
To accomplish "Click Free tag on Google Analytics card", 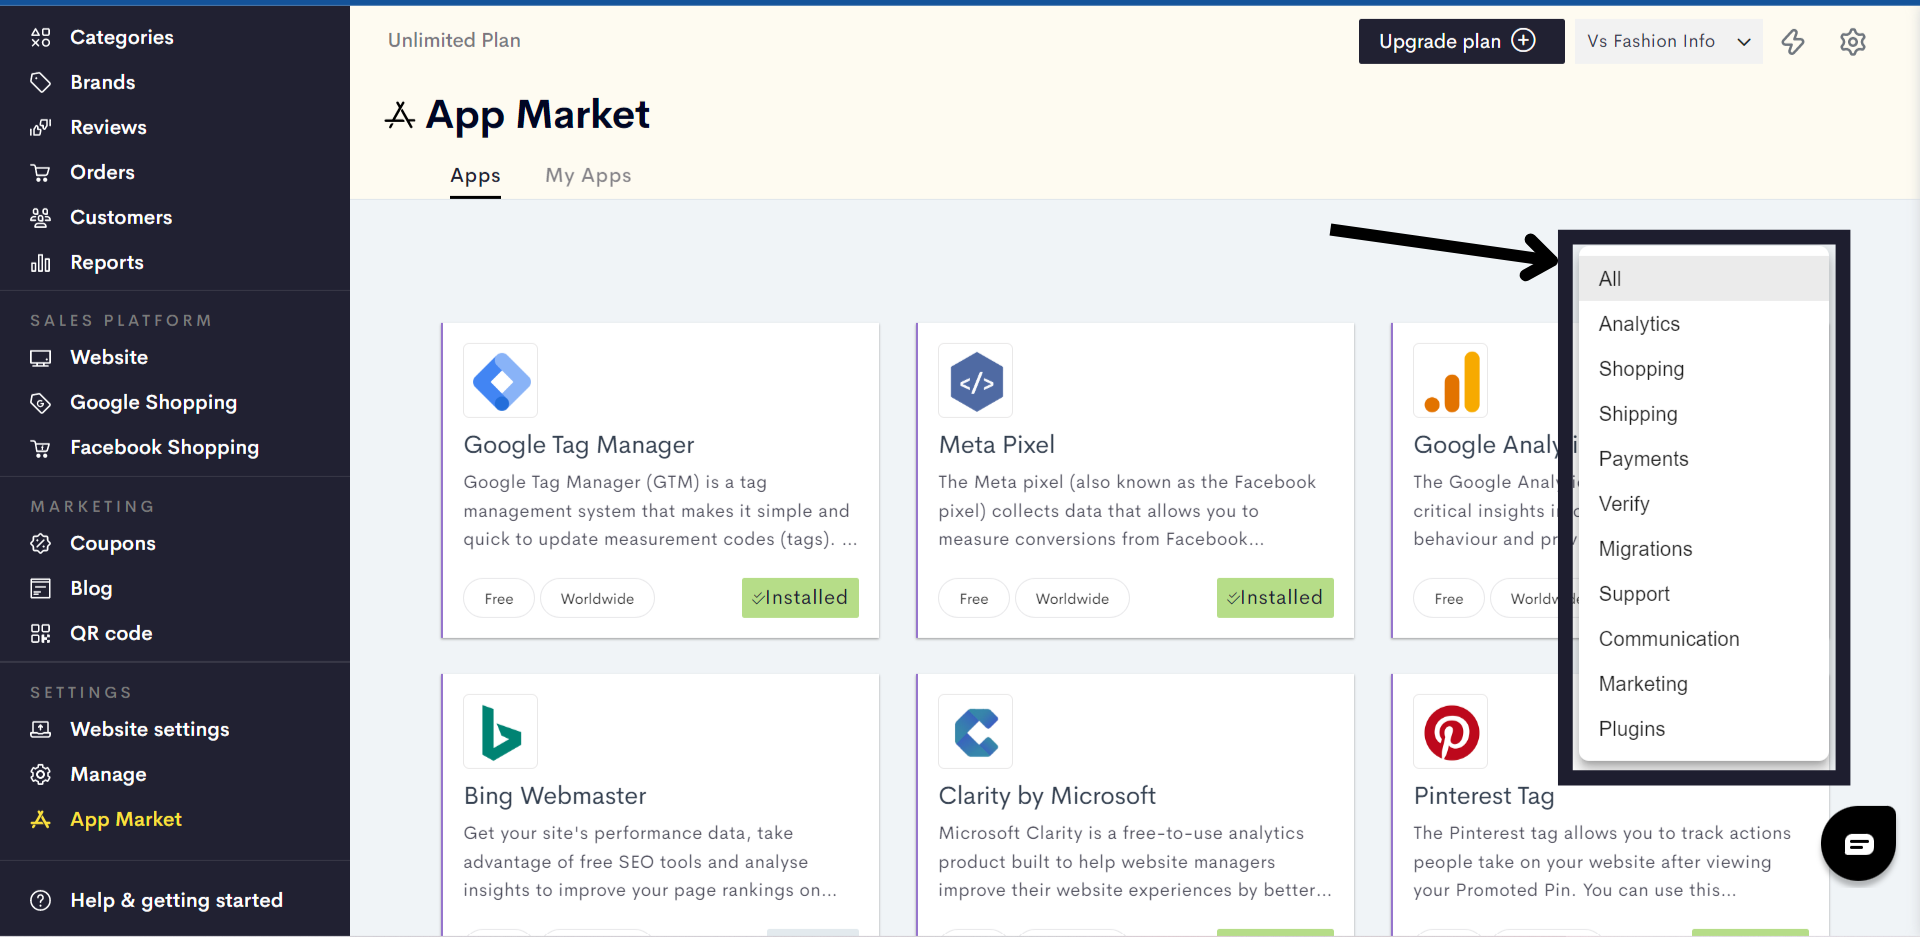I will point(1449,599).
